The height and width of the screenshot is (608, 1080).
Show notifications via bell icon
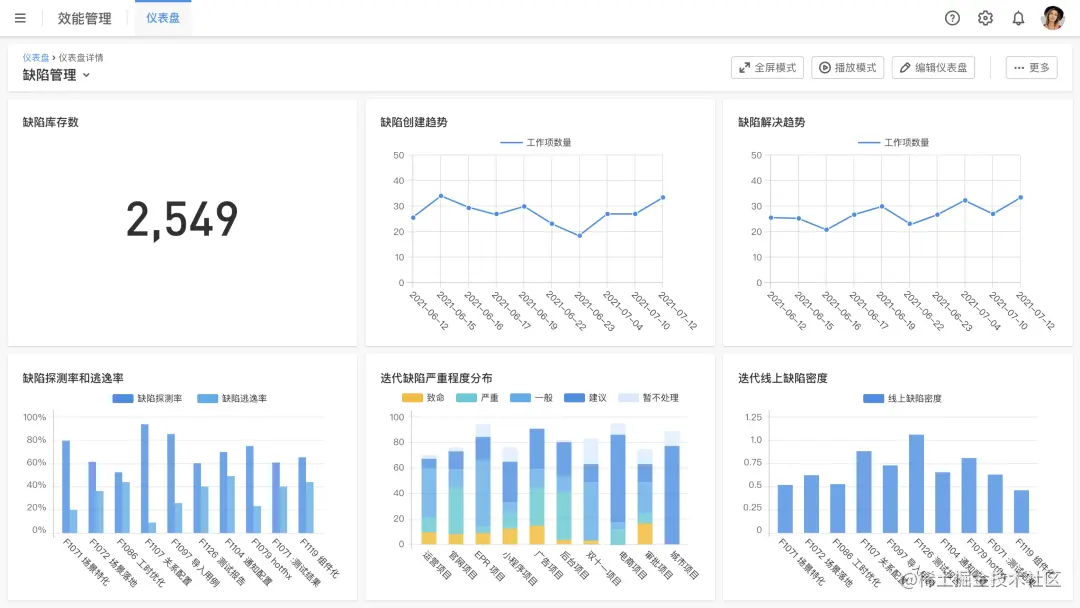(x=1018, y=19)
